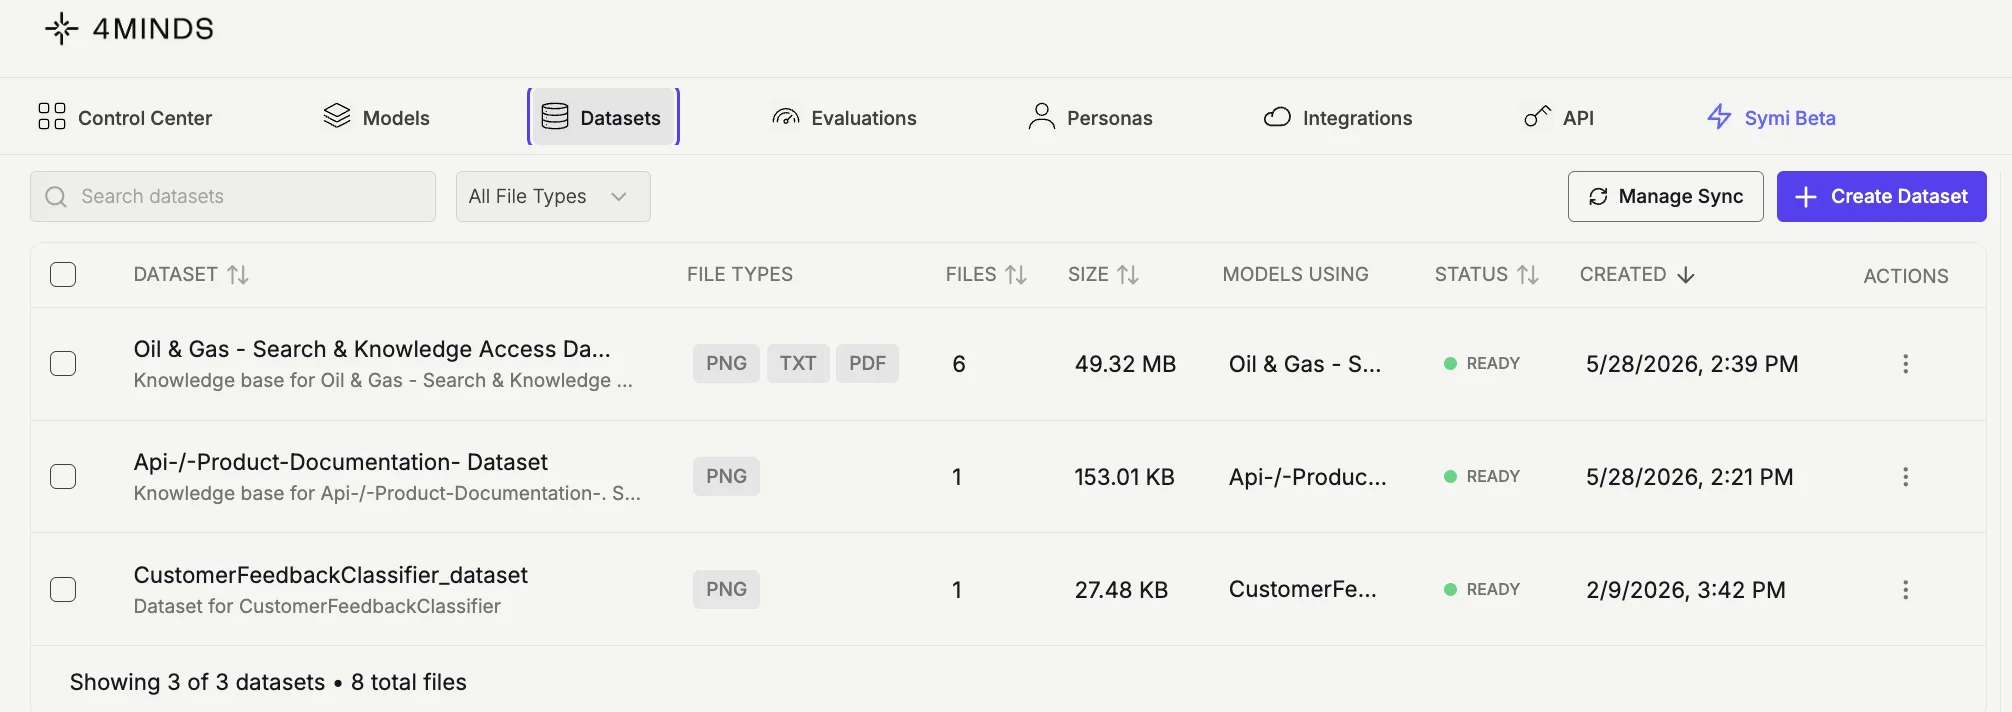Click READY status of Api-/-Product-Documentation dataset
2012x712 pixels.
coord(1482,476)
